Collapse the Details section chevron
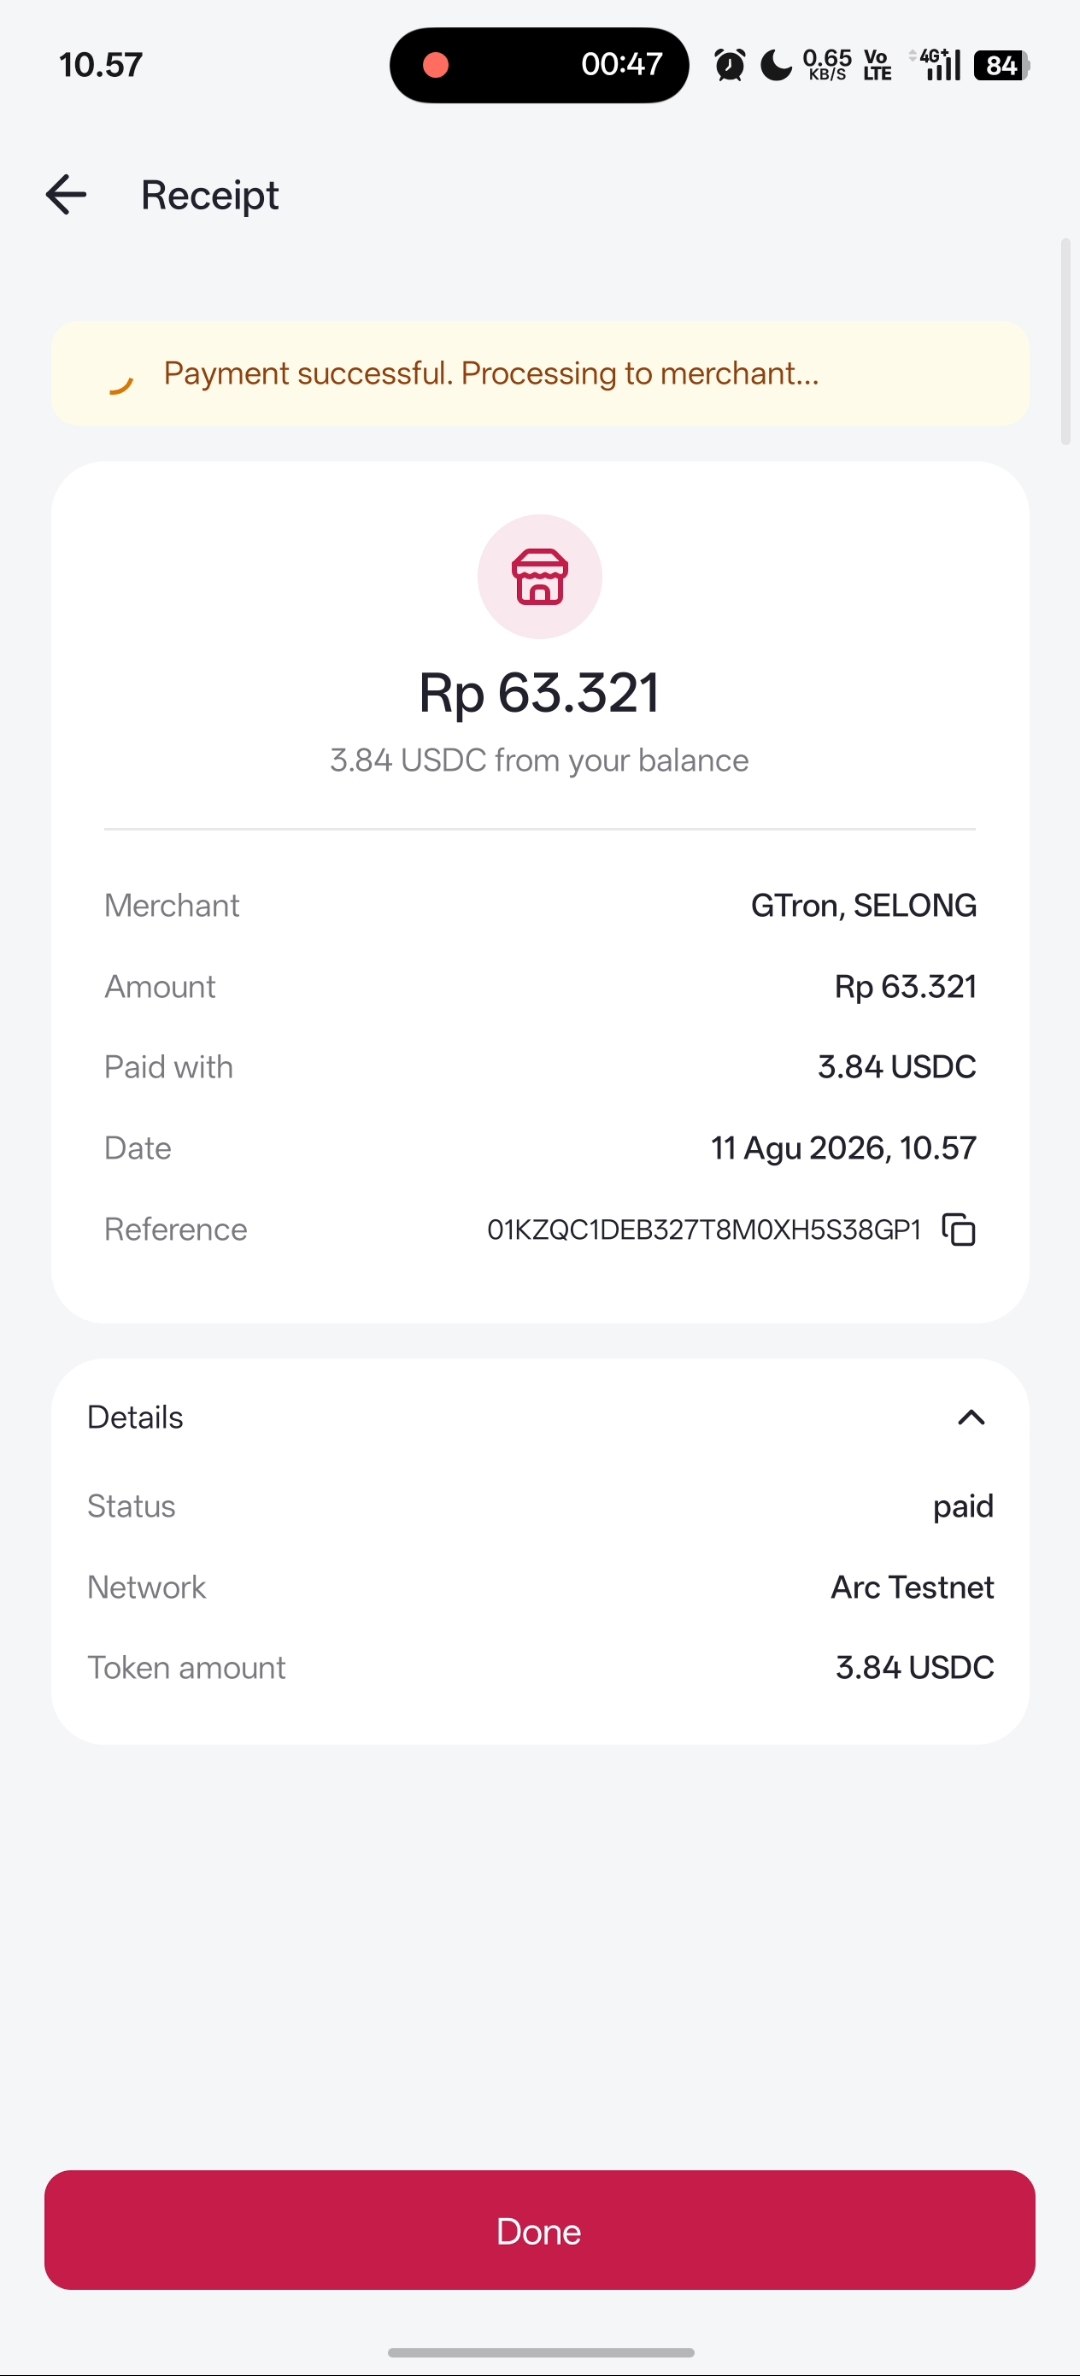This screenshot has width=1080, height=2376. (x=971, y=1417)
